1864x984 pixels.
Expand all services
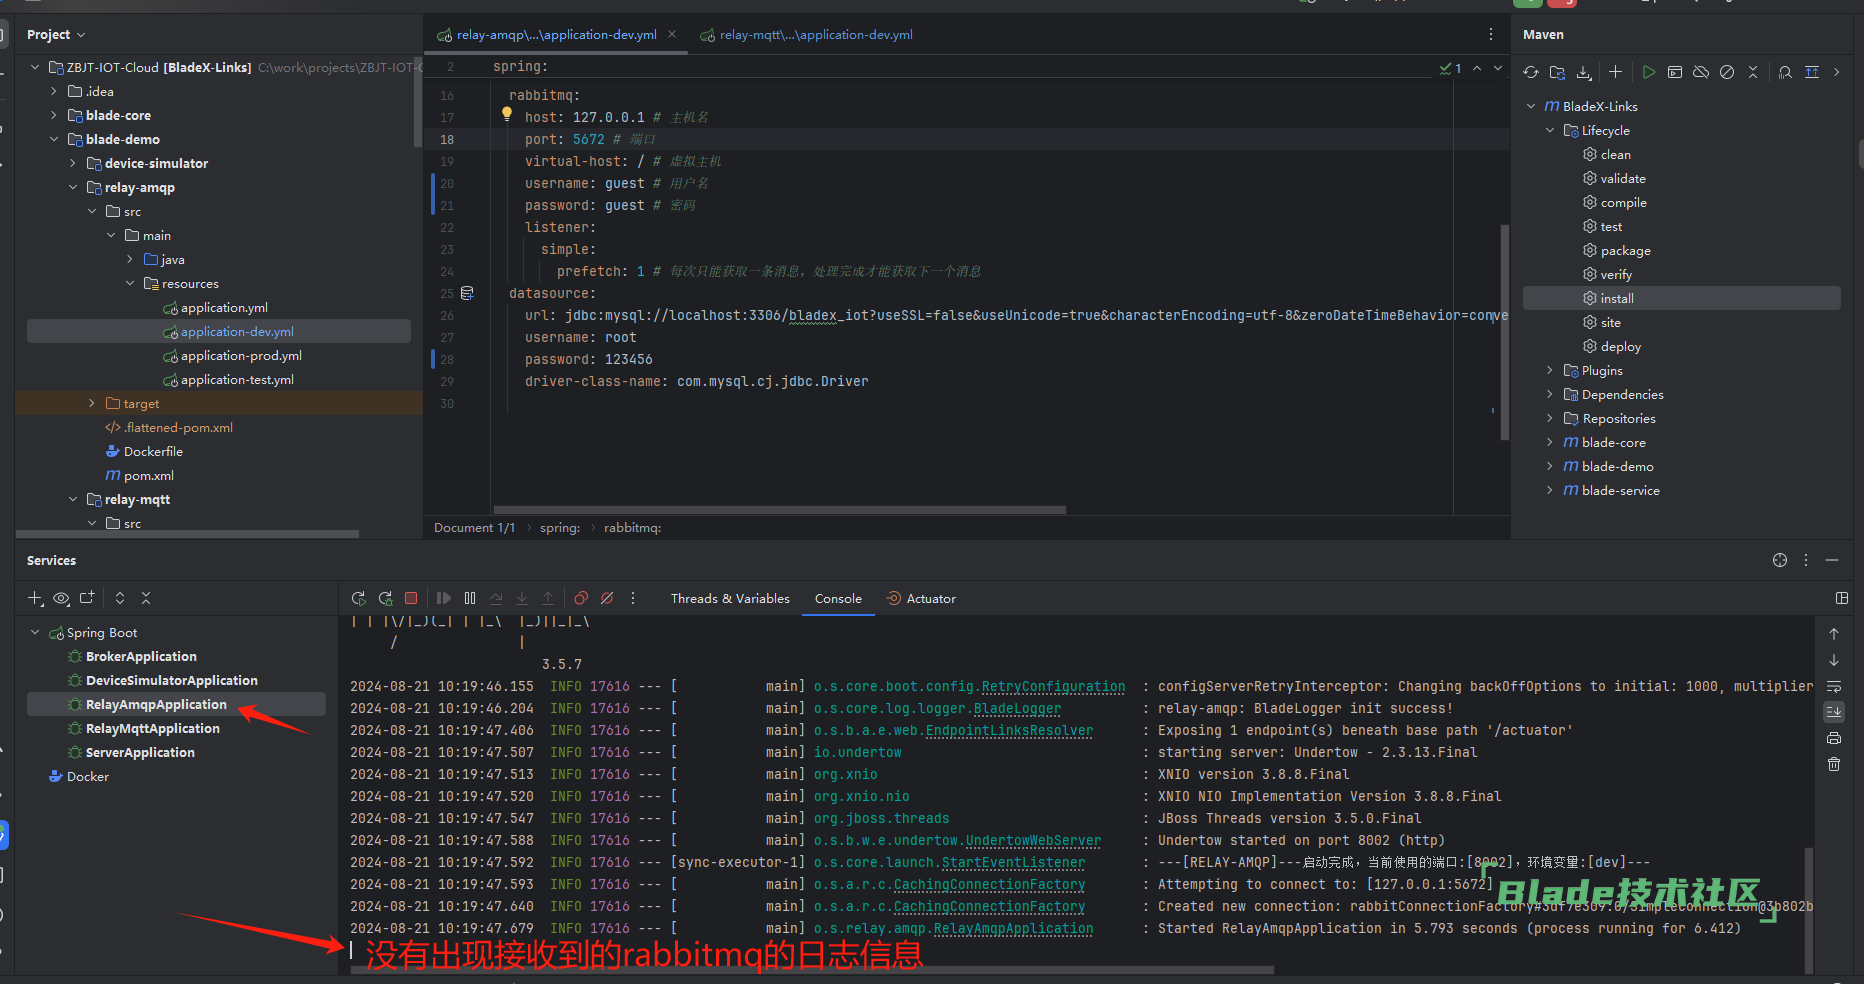(120, 598)
